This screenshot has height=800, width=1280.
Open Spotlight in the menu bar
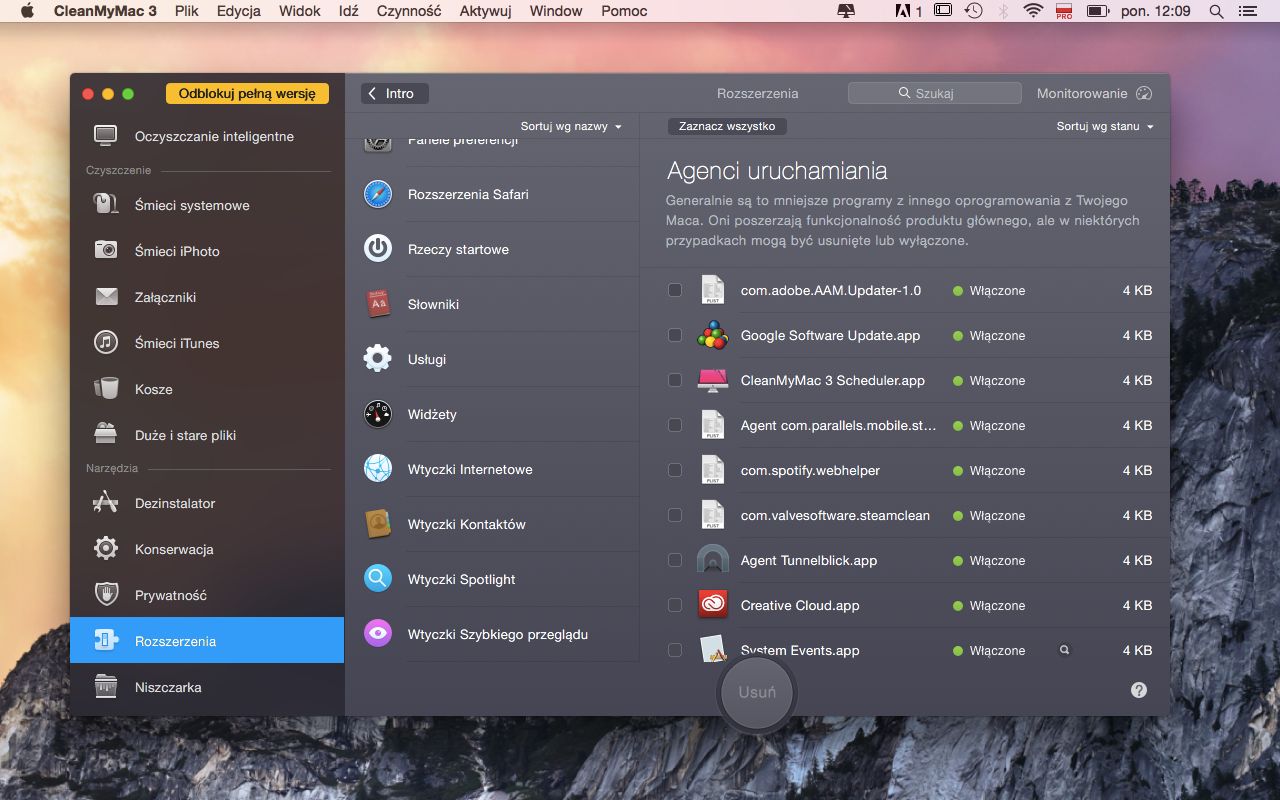[1216, 11]
